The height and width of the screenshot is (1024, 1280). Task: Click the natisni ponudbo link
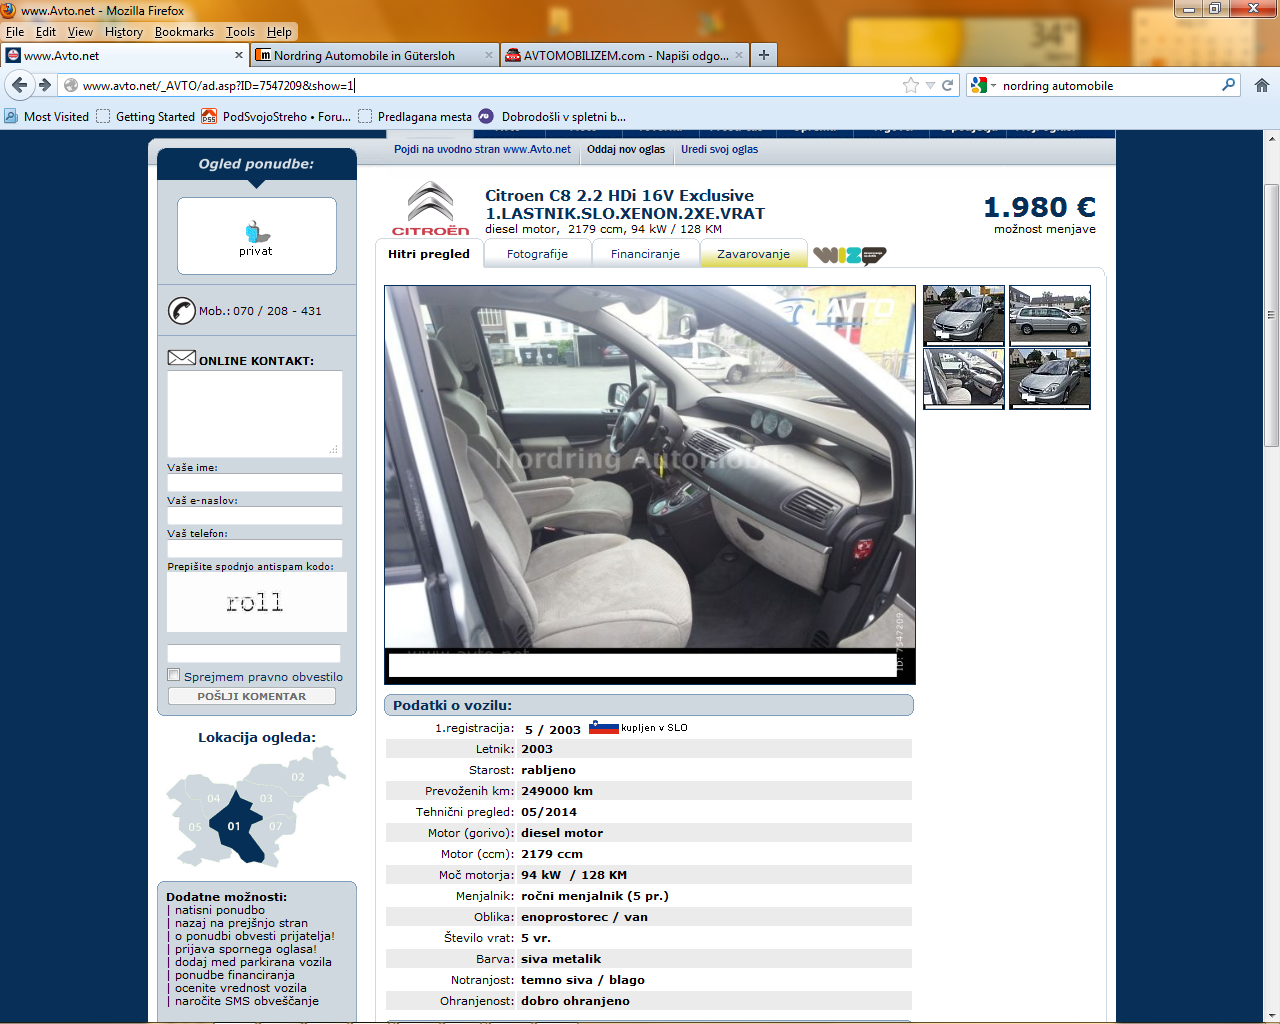pyautogui.click(x=220, y=910)
